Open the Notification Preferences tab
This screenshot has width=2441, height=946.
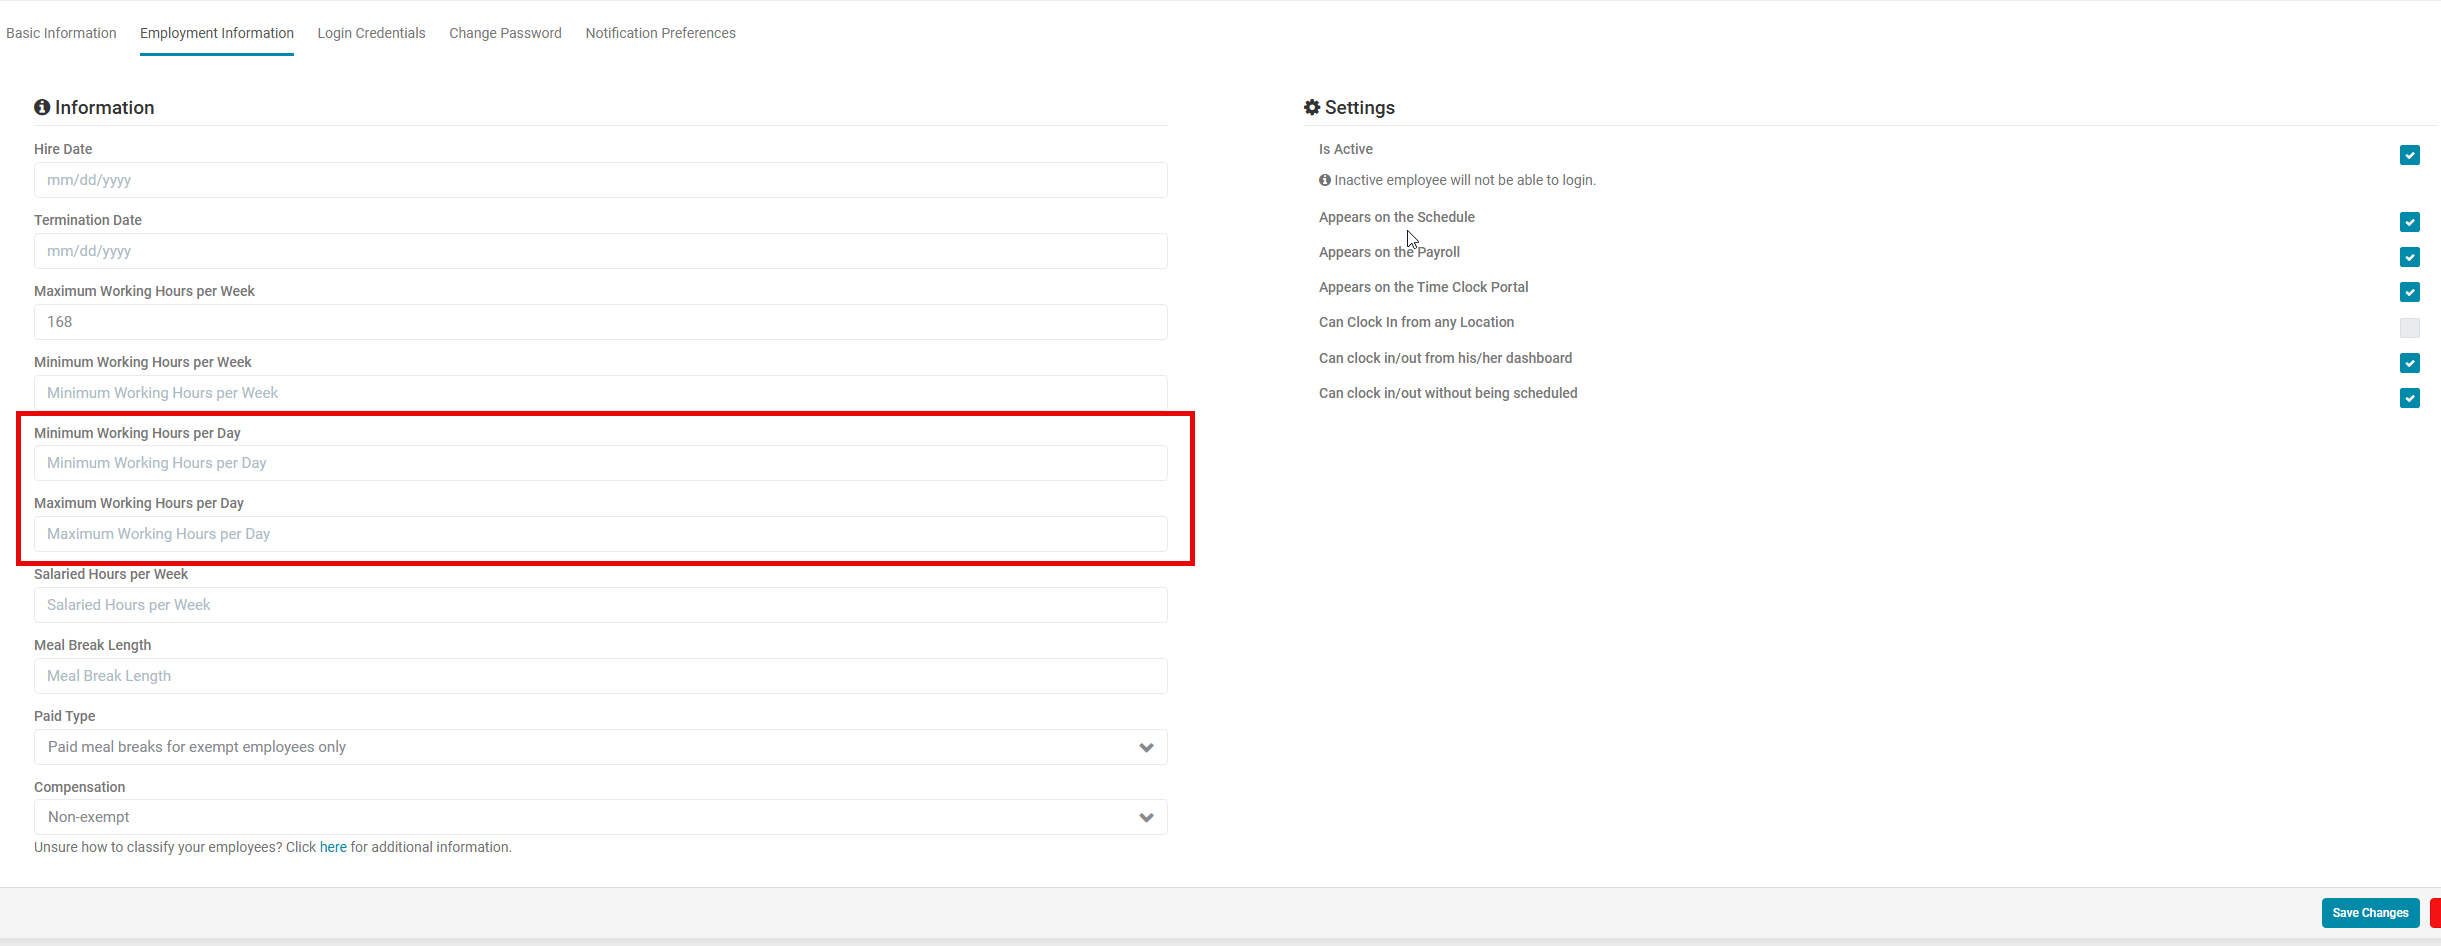point(660,33)
